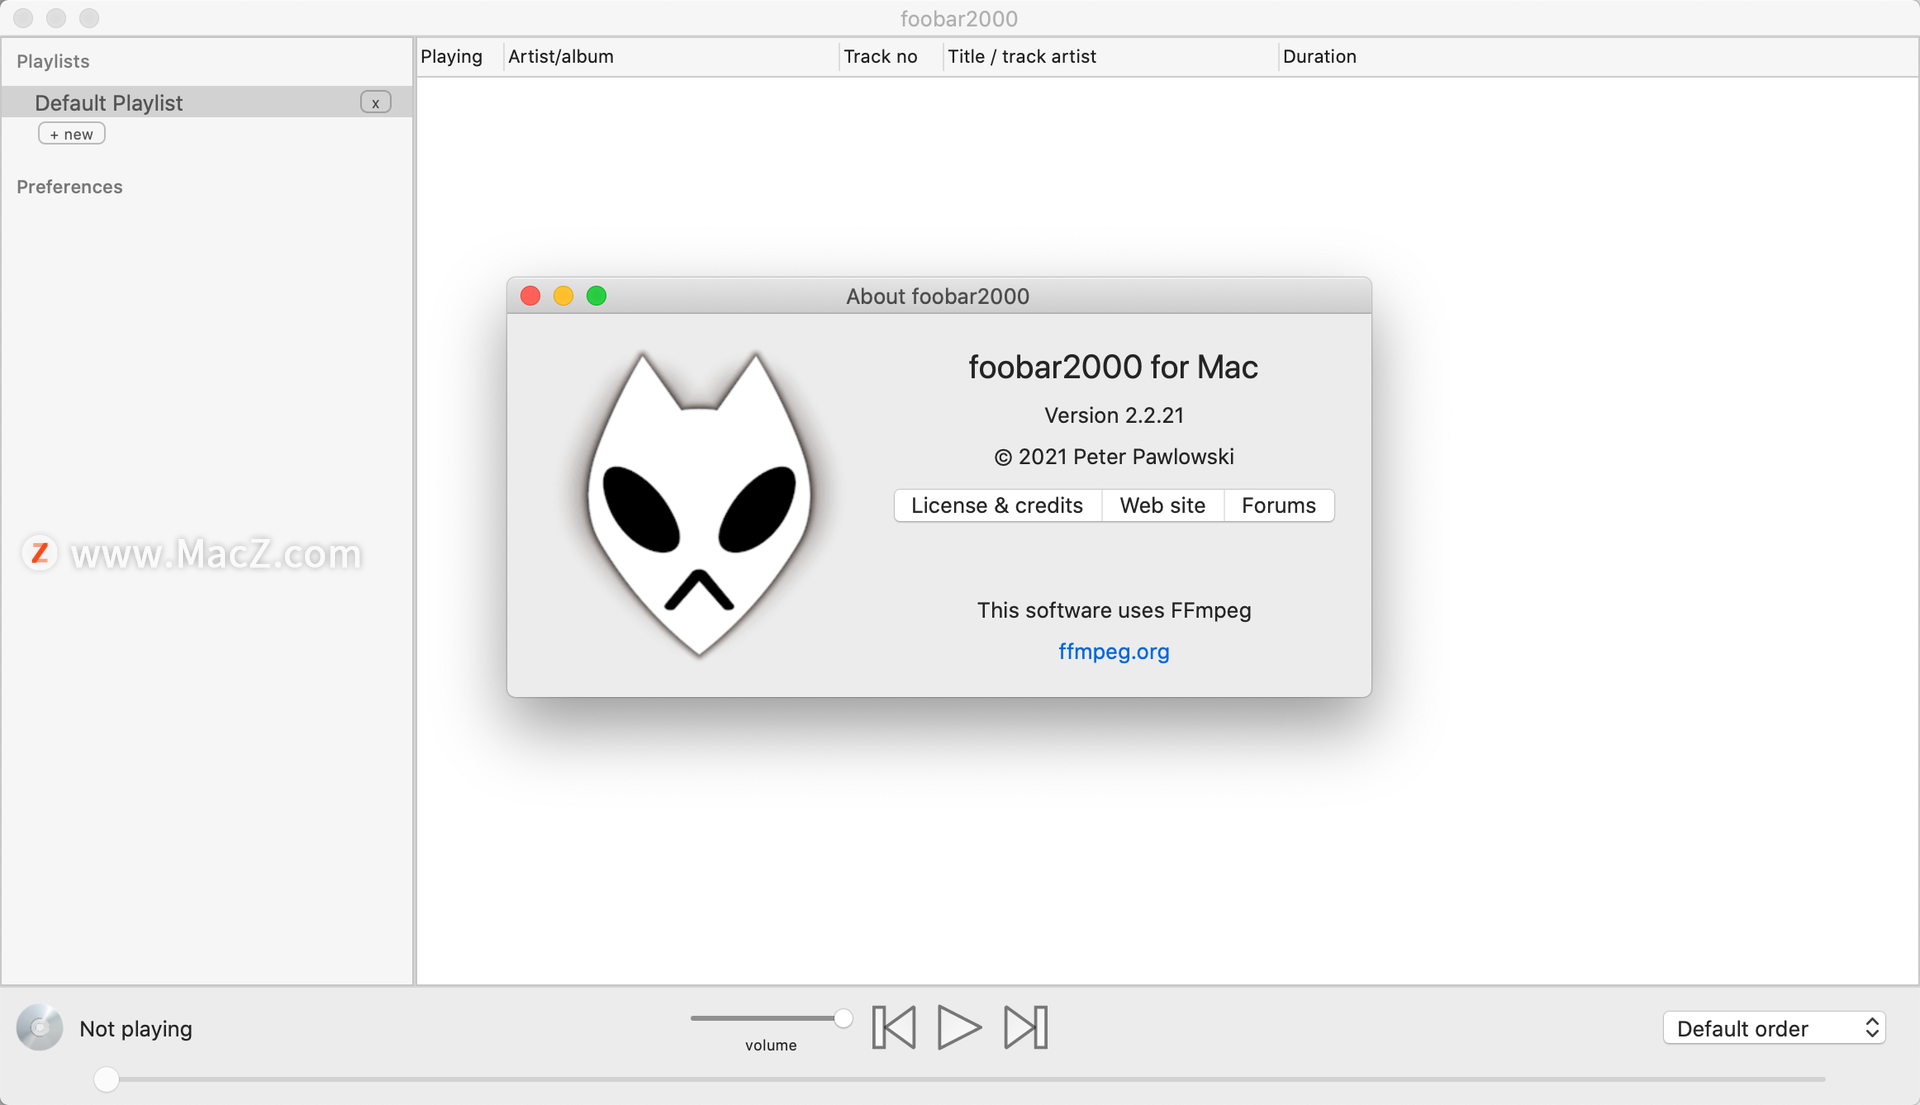Image resolution: width=1920 pixels, height=1105 pixels.
Task: Click the © 2021 Peter Pawlowski text
Action: point(1114,456)
